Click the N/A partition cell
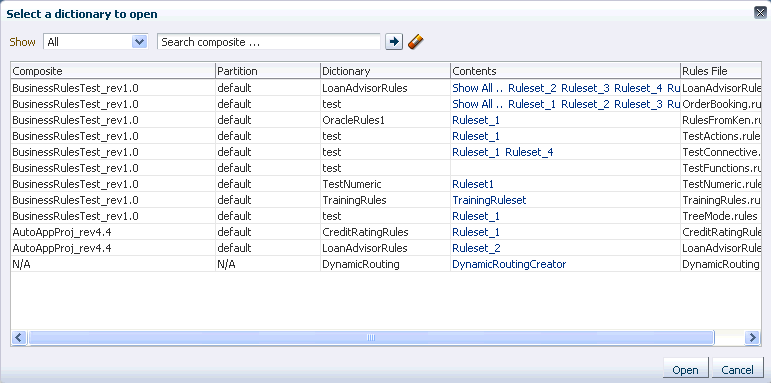 (x=268, y=264)
